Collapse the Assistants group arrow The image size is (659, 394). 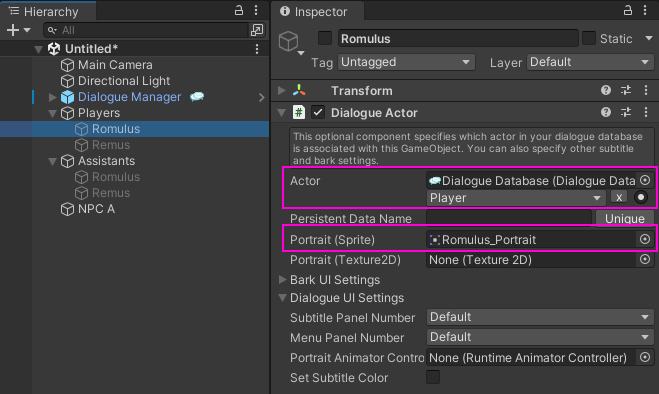click(x=53, y=161)
